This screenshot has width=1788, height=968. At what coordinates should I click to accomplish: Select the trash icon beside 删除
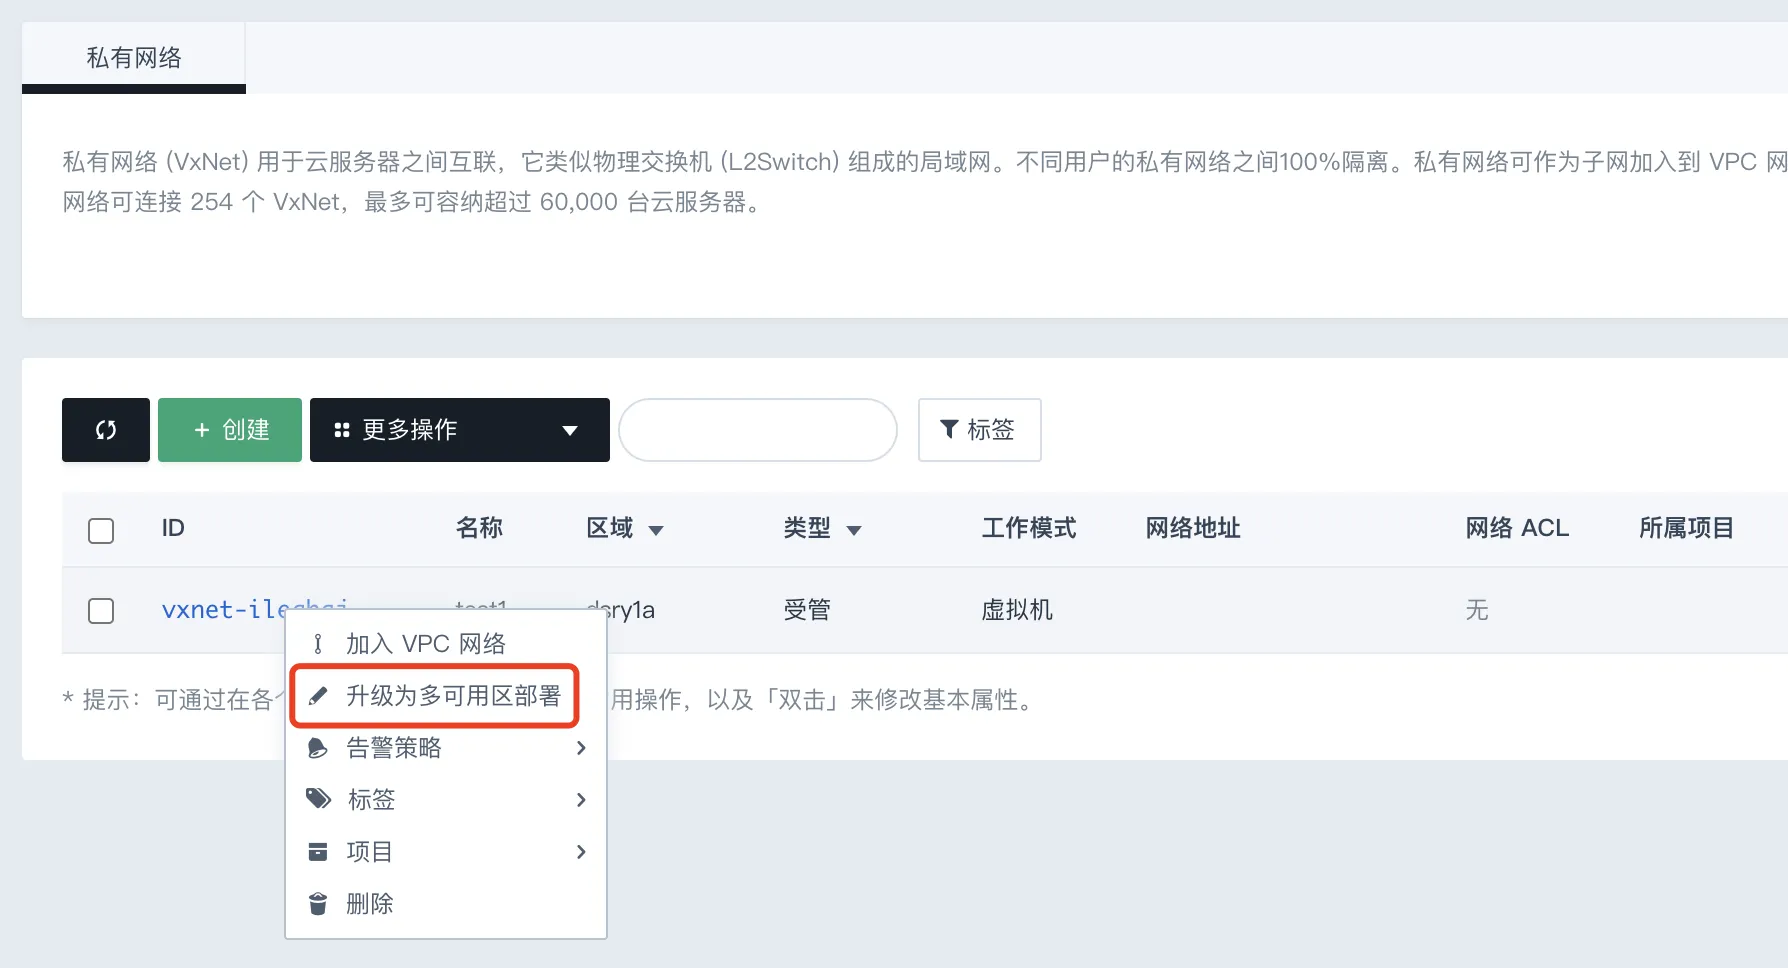(x=318, y=903)
